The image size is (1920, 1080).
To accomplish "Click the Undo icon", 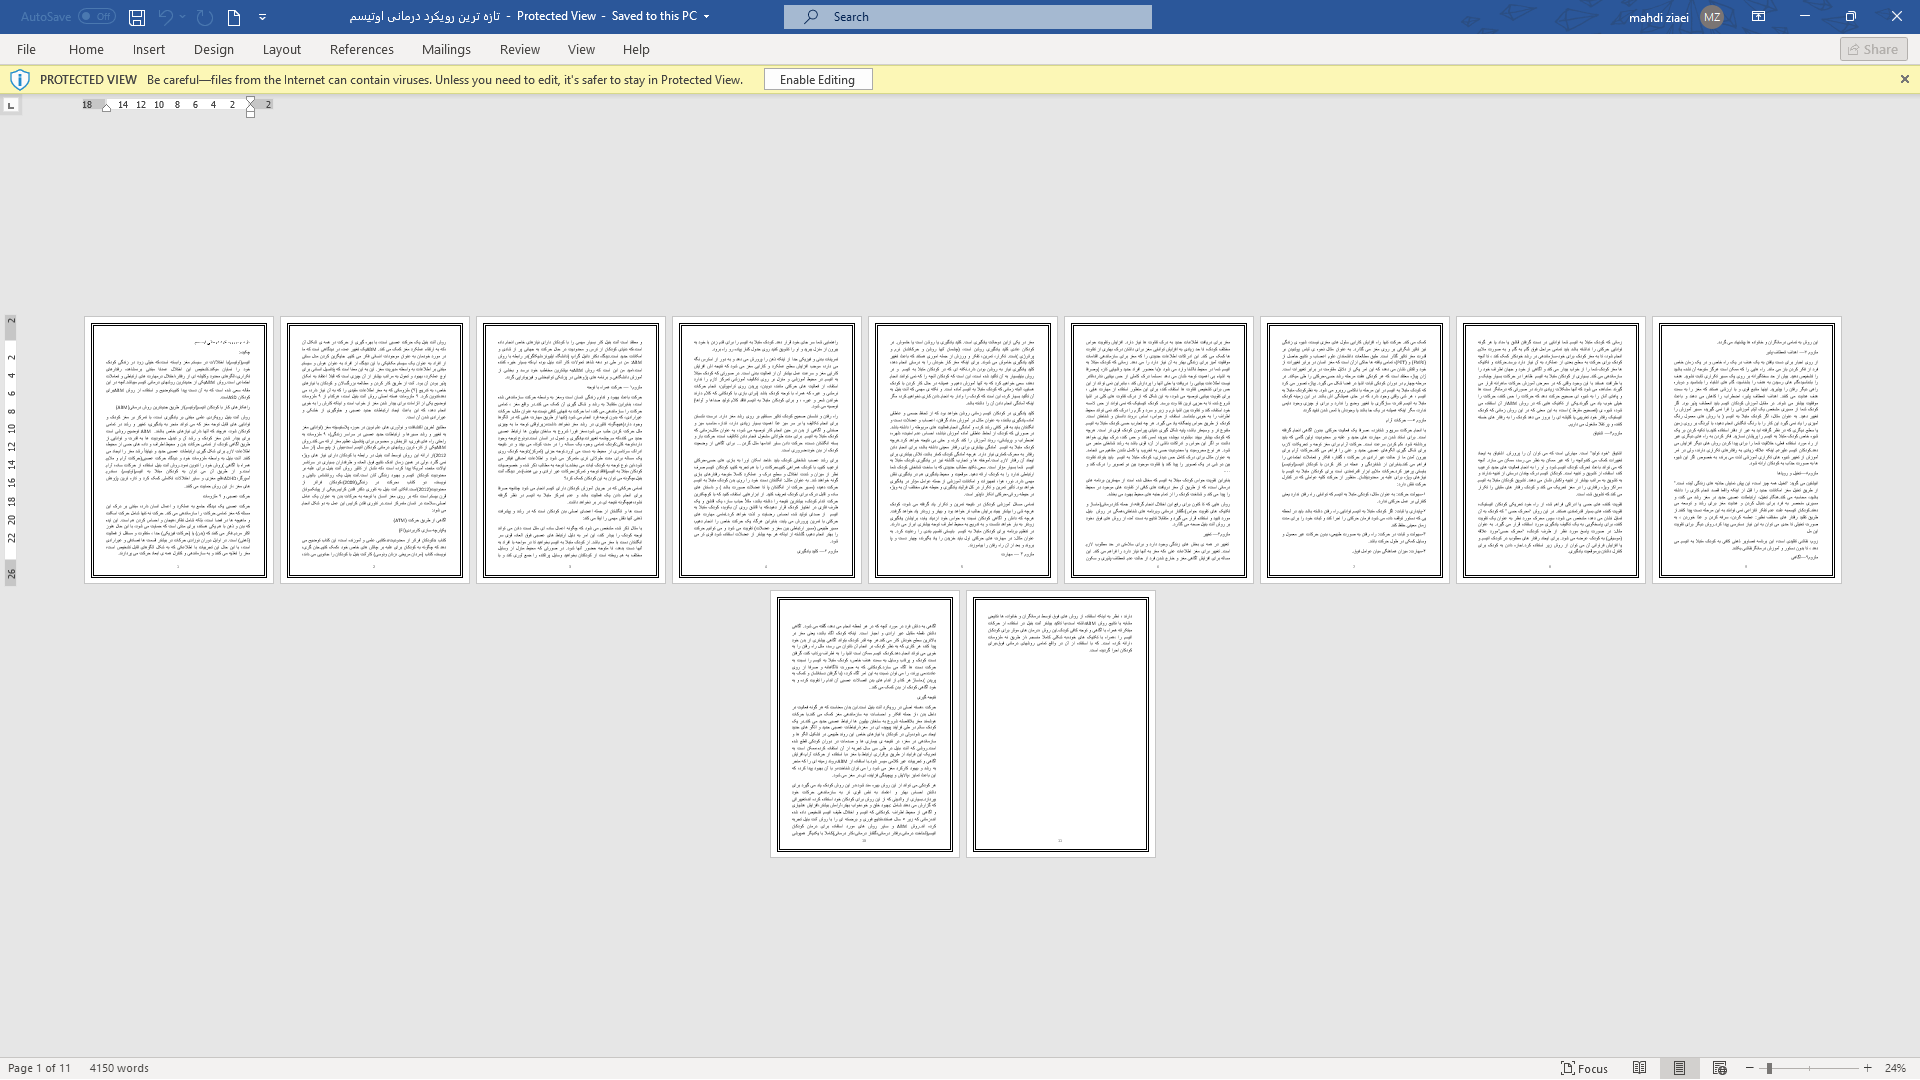I will (165, 16).
